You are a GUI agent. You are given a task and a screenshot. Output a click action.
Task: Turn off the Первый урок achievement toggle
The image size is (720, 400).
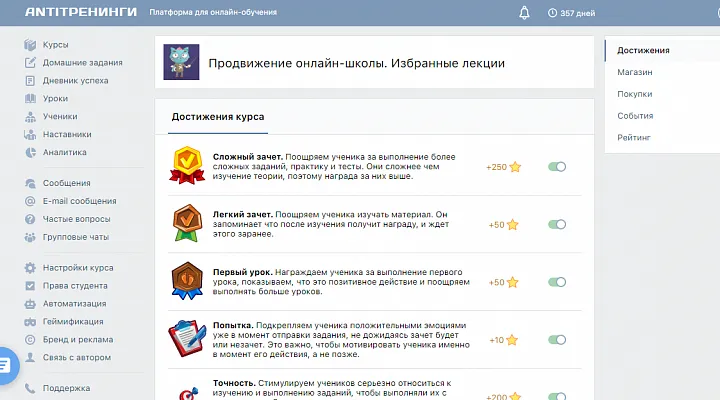click(557, 282)
